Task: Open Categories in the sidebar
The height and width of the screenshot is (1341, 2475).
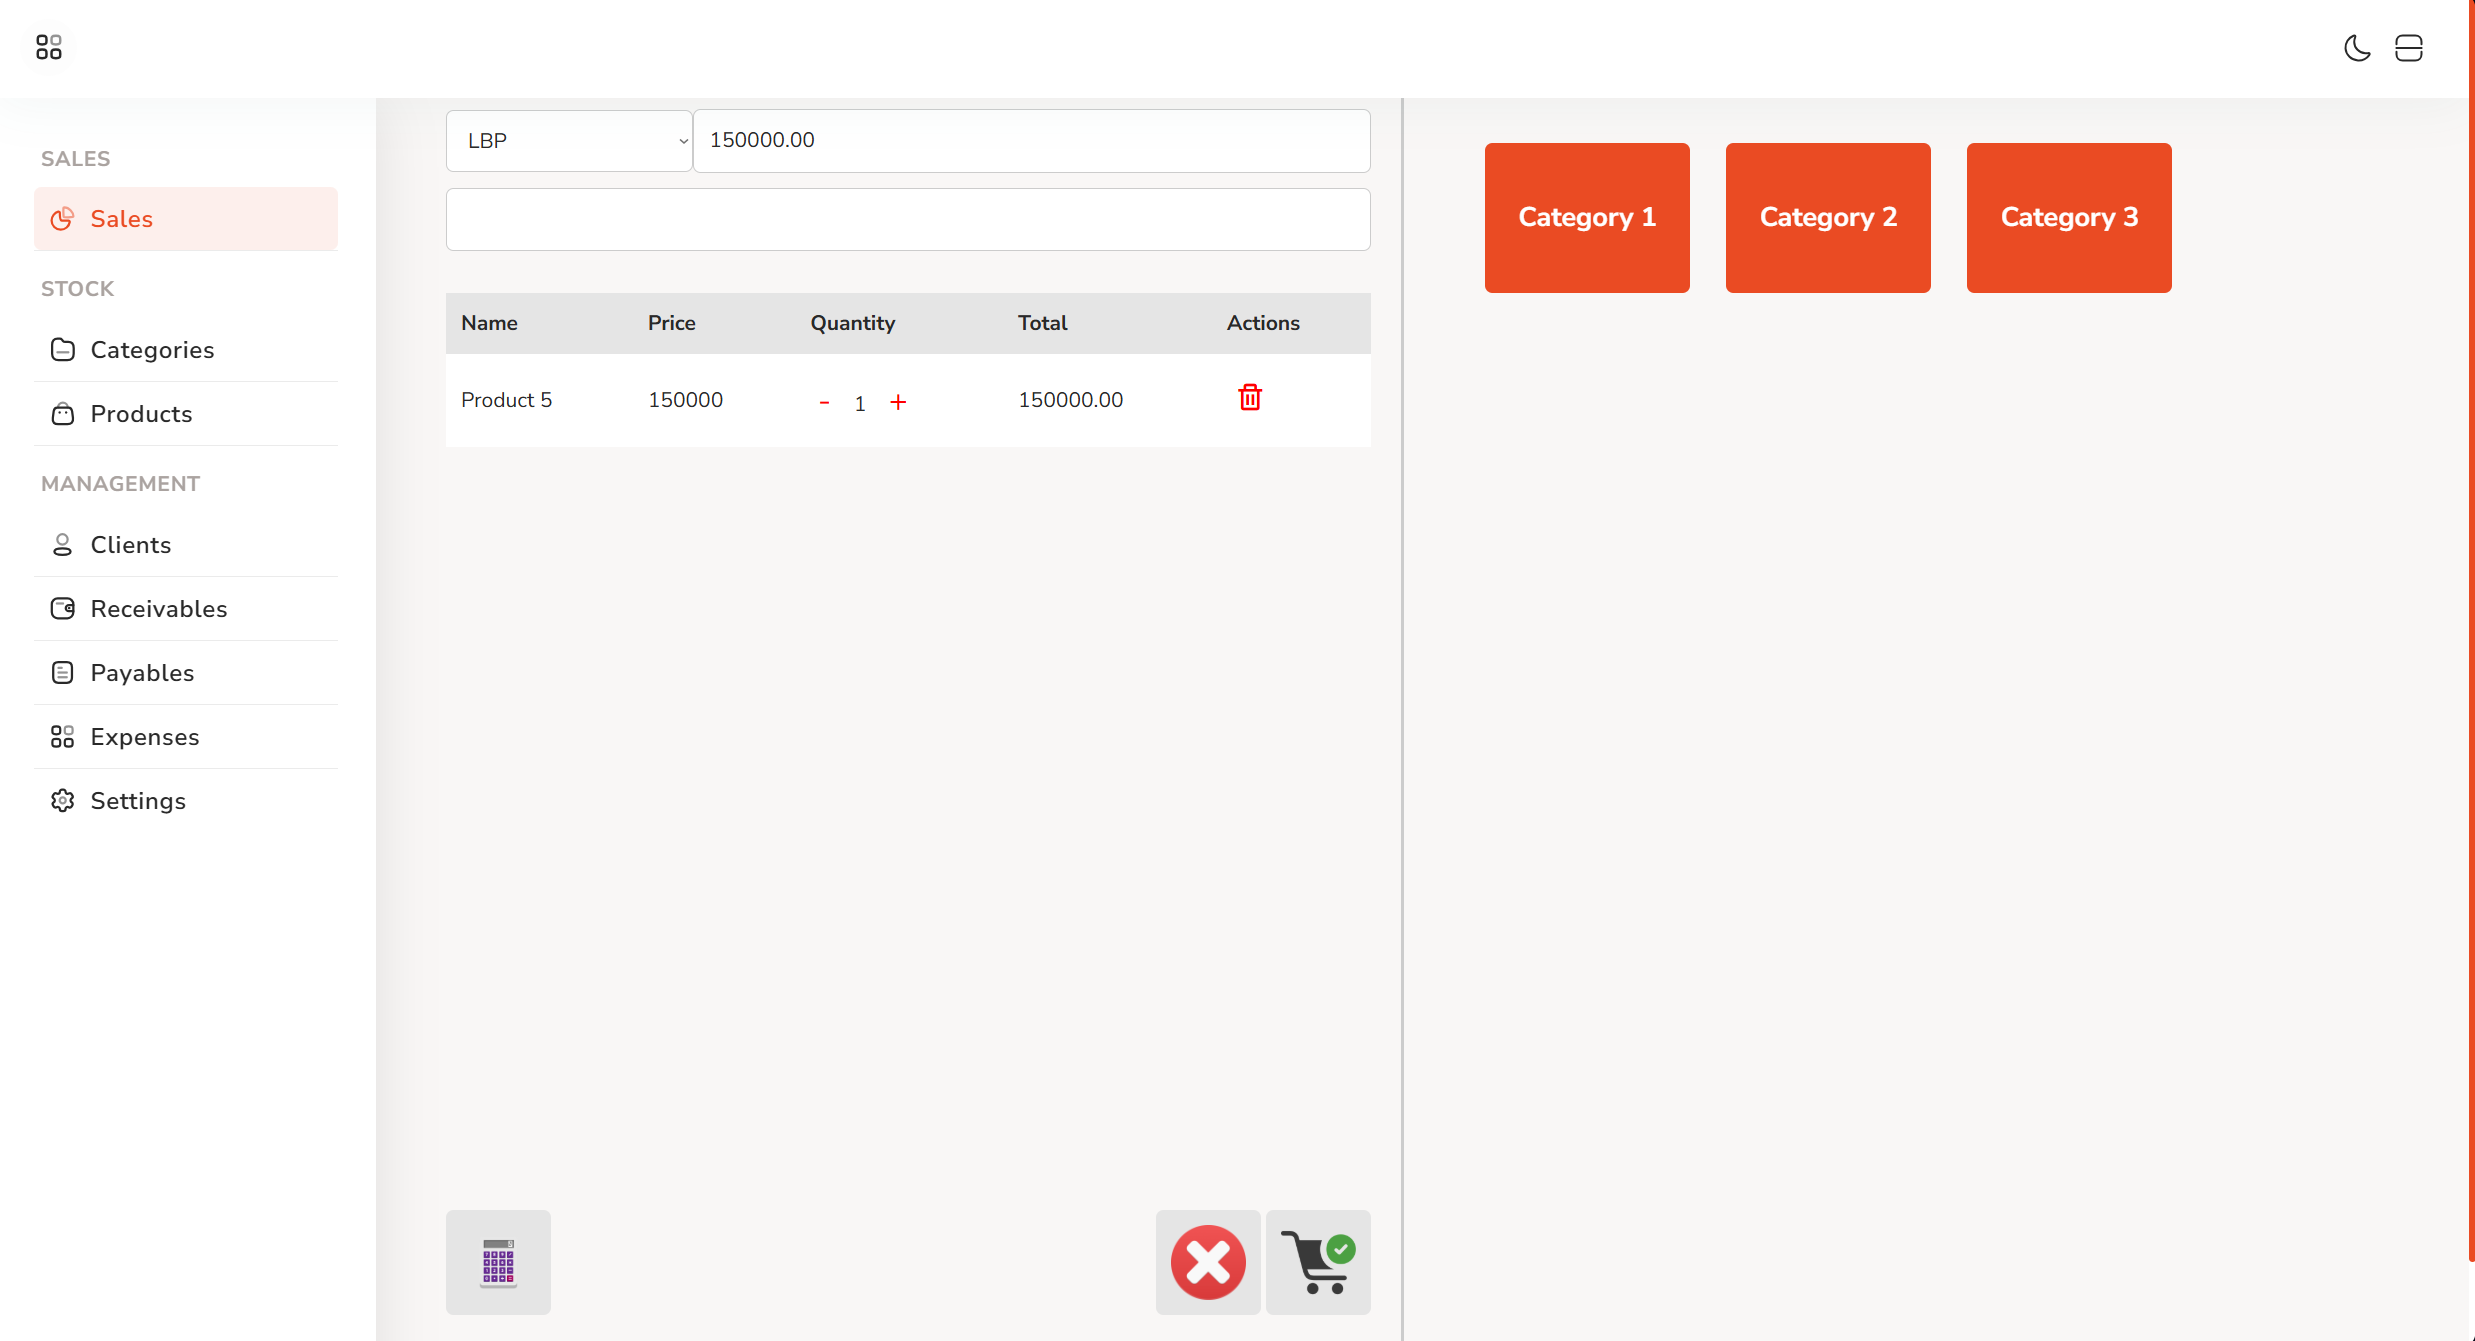Action: click(152, 350)
